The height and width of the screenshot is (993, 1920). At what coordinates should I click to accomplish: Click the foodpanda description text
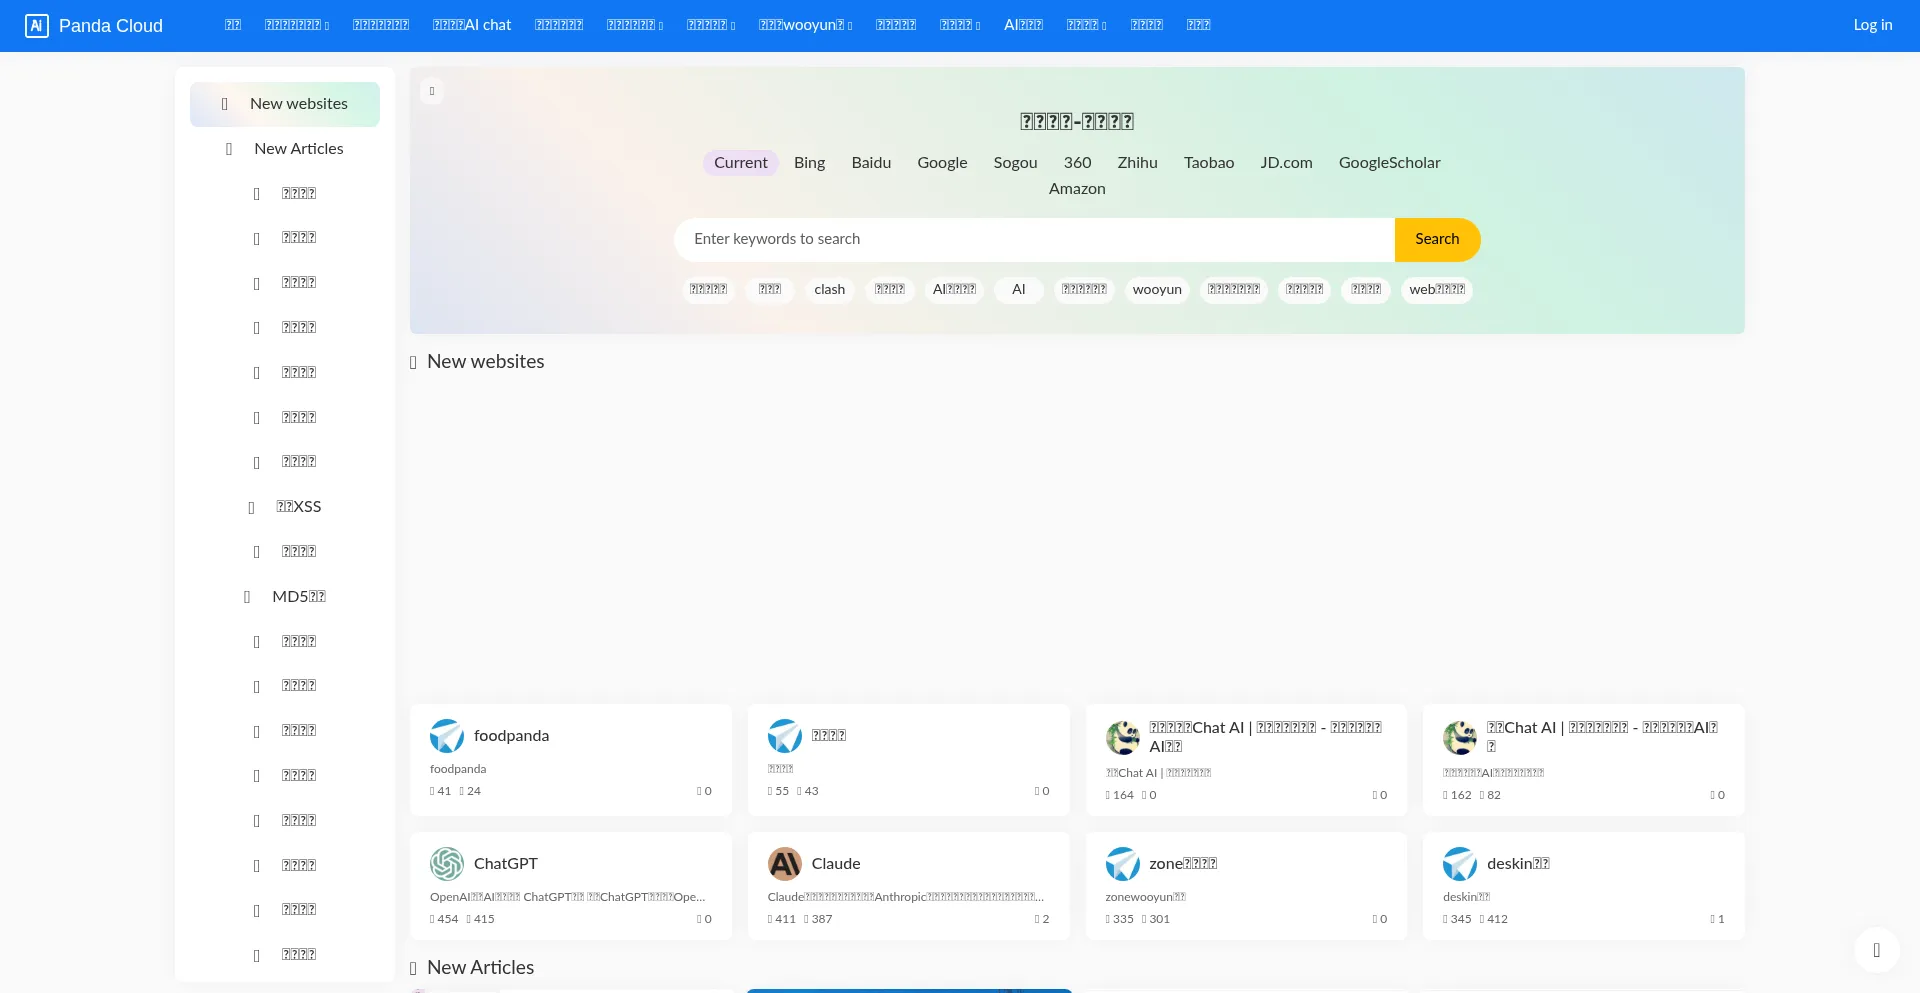(x=458, y=770)
